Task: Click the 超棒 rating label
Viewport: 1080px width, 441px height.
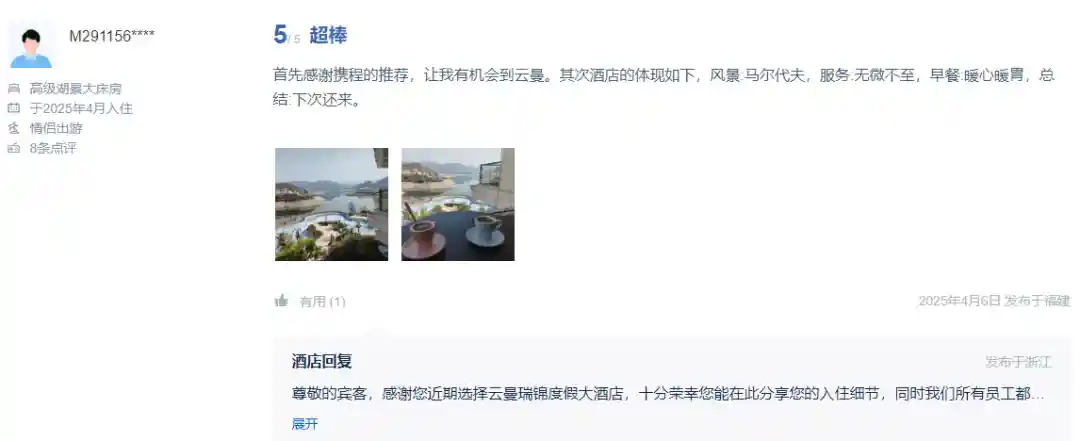Action: tap(328, 35)
